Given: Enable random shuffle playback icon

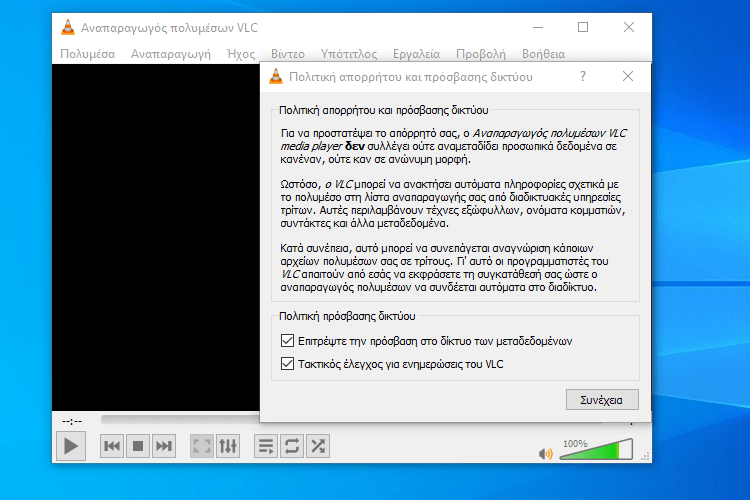Looking at the screenshot, I should coord(318,446).
